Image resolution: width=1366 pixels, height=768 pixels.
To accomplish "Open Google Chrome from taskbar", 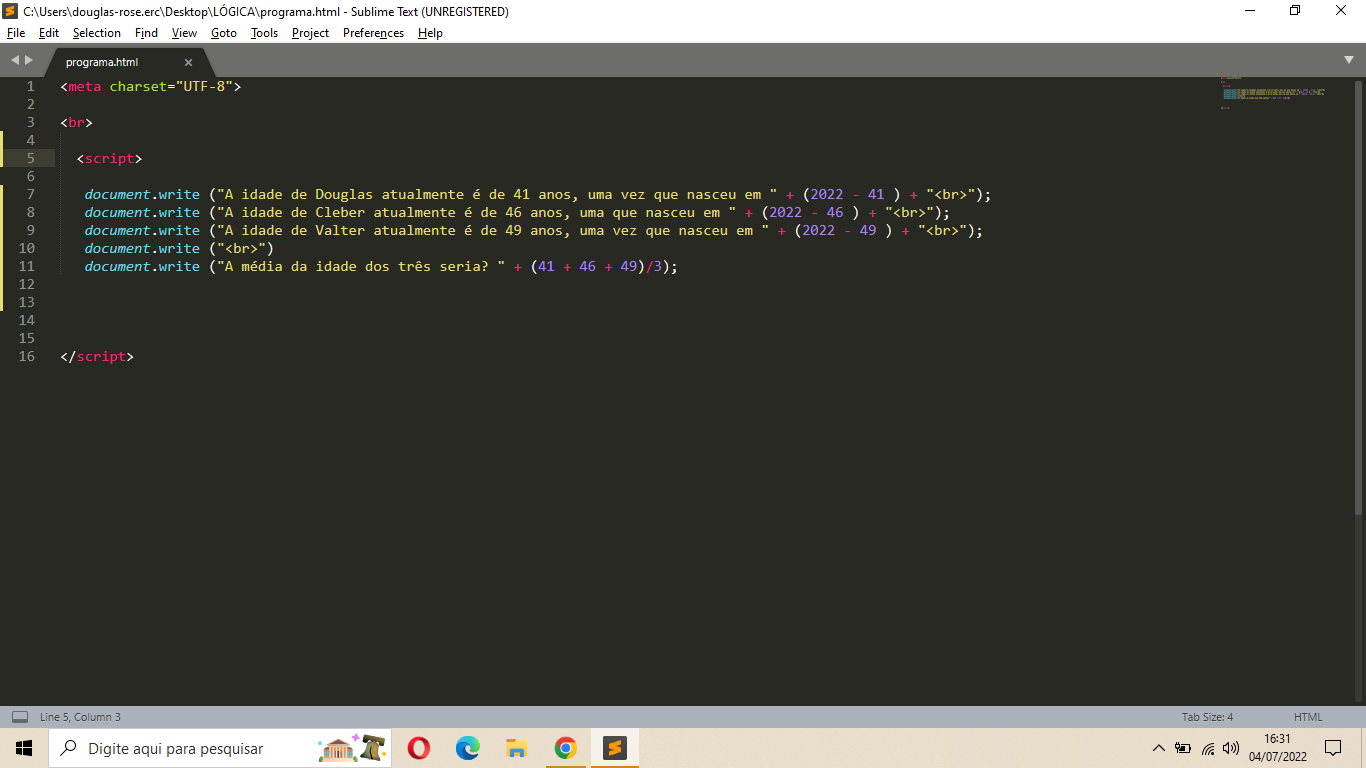I will coord(565,748).
